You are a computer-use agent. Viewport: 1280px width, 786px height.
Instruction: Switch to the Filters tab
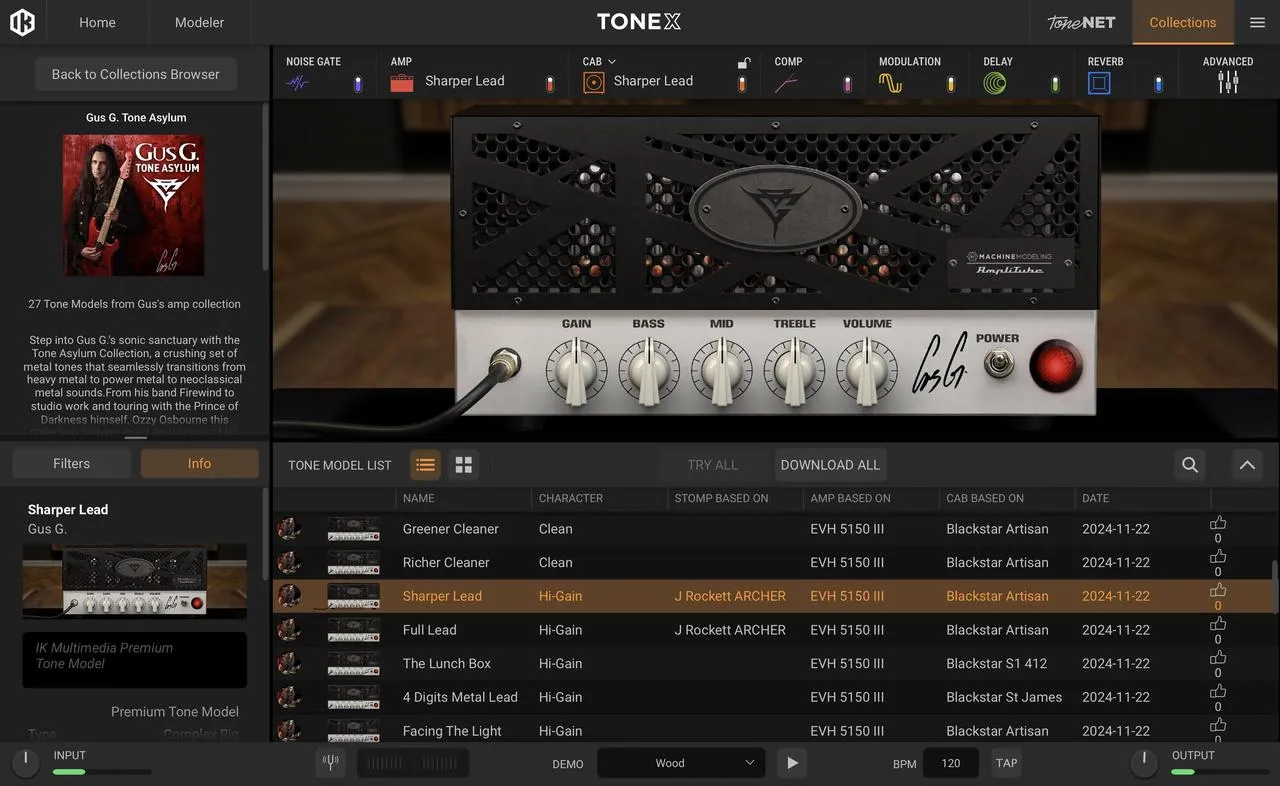pos(71,463)
